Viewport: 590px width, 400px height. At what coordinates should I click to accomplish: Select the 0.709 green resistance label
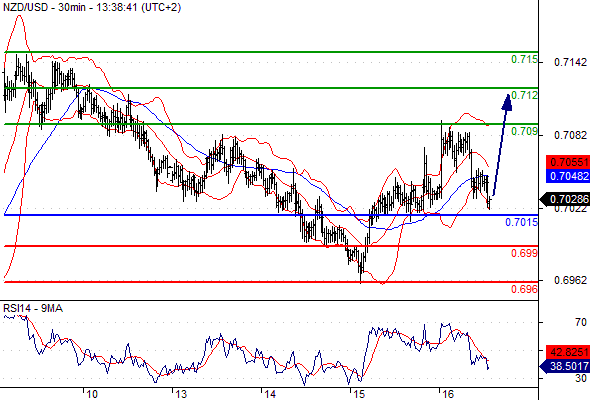(x=524, y=131)
